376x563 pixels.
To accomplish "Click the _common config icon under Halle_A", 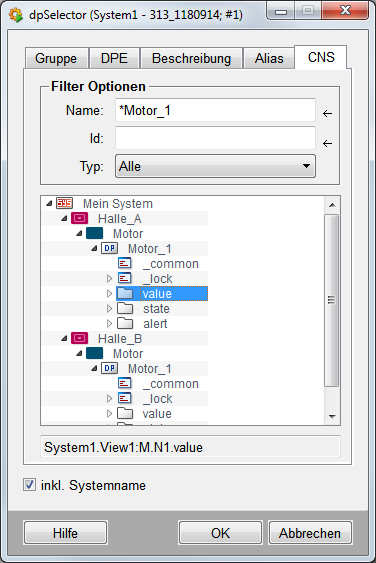I will (x=125, y=264).
